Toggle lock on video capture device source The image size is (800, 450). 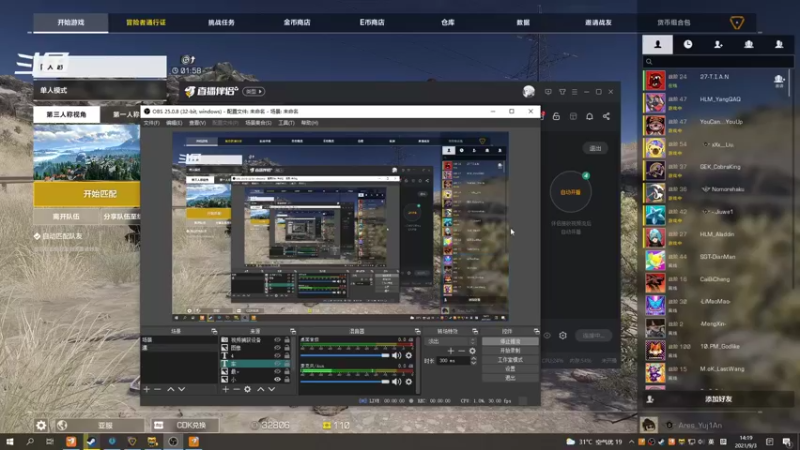click(x=287, y=340)
